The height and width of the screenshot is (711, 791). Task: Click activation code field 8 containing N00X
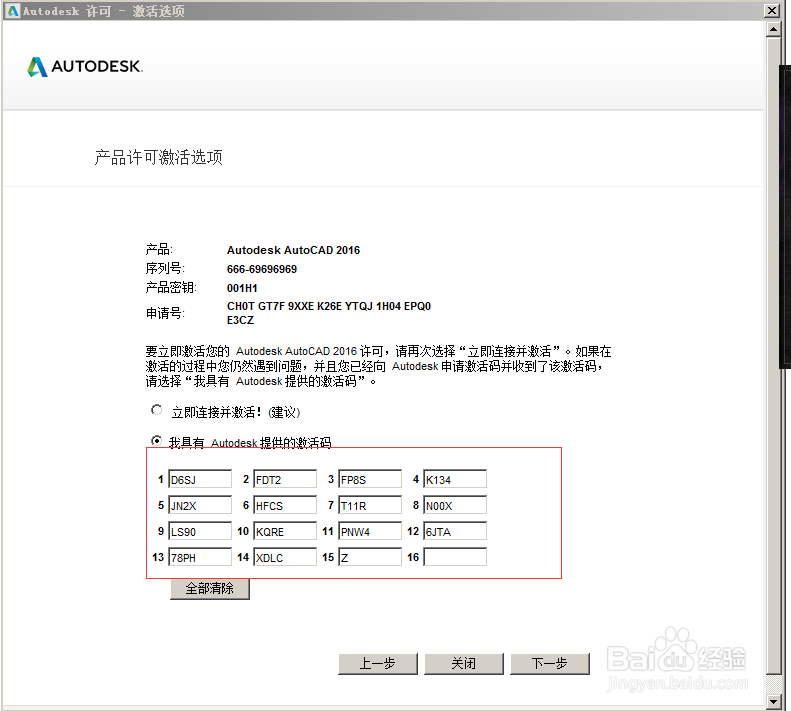(x=455, y=505)
